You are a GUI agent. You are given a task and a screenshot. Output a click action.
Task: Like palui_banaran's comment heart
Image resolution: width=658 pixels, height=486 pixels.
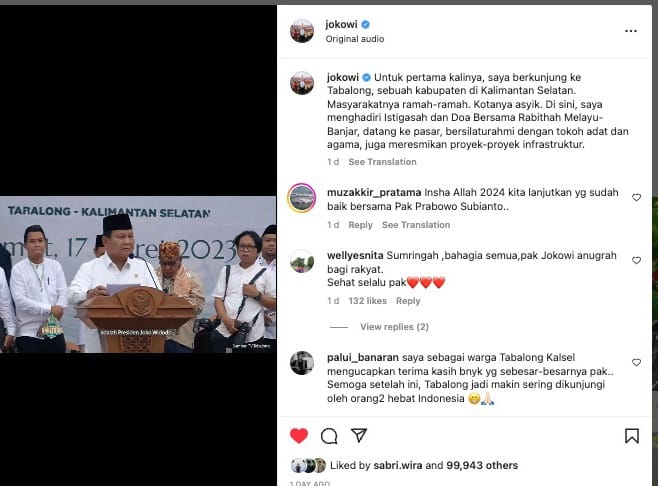pos(637,362)
